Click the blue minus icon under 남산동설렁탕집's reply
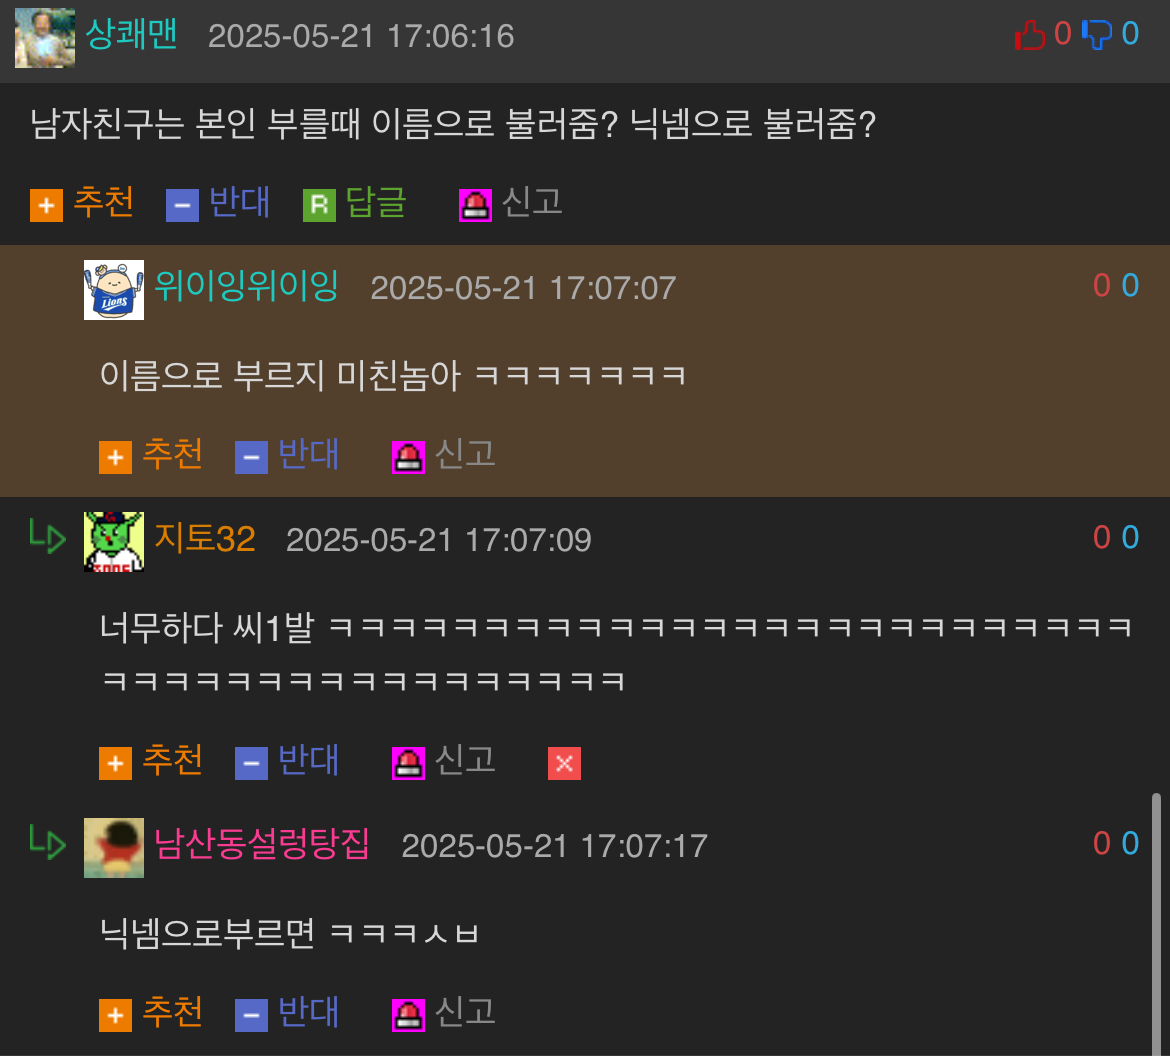Viewport: 1170px width, 1056px height. [251, 1016]
